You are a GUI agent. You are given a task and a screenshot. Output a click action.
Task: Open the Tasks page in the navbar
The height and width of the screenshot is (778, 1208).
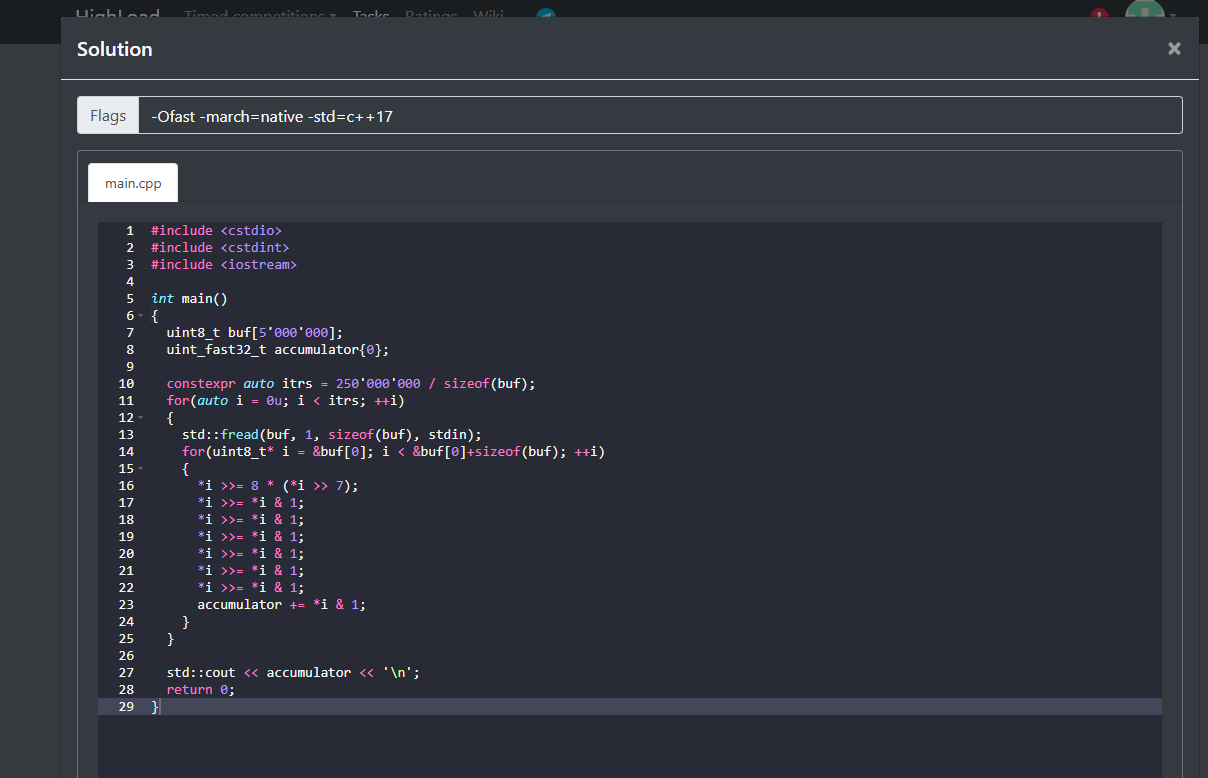point(371,15)
